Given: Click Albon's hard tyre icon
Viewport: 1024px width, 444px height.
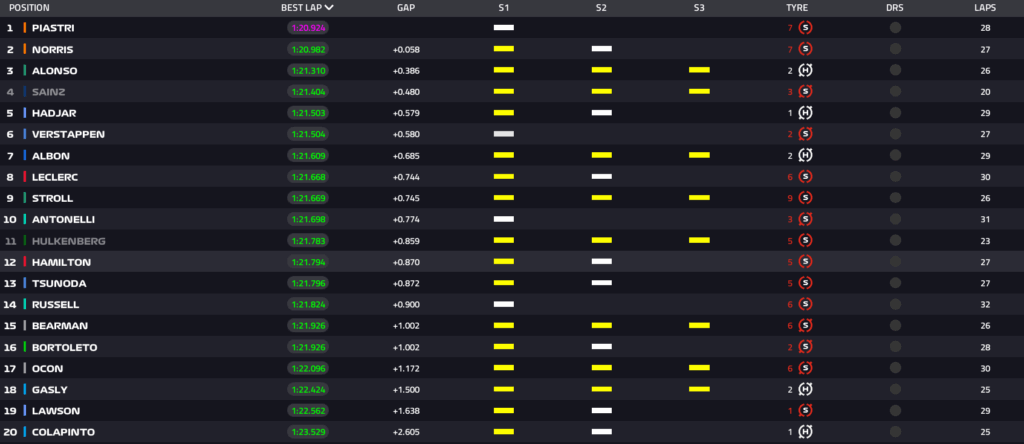Looking at the screenshot, I should pos(805,155).
